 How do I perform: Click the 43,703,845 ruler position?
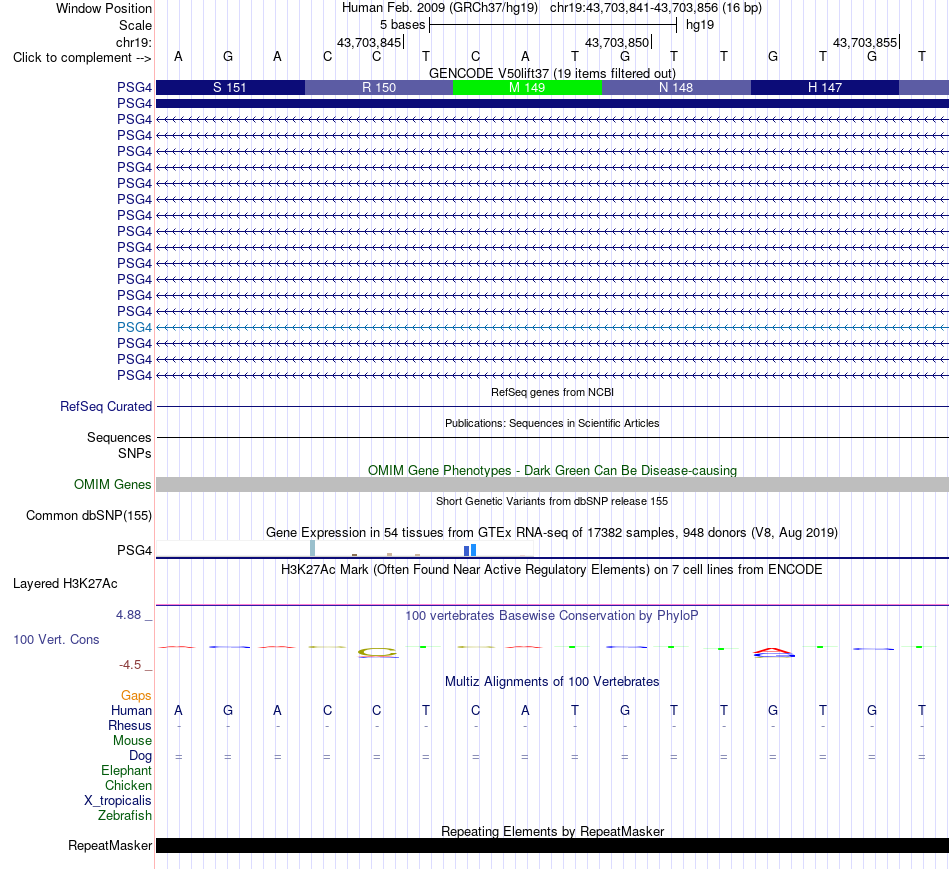coord(370,42)
